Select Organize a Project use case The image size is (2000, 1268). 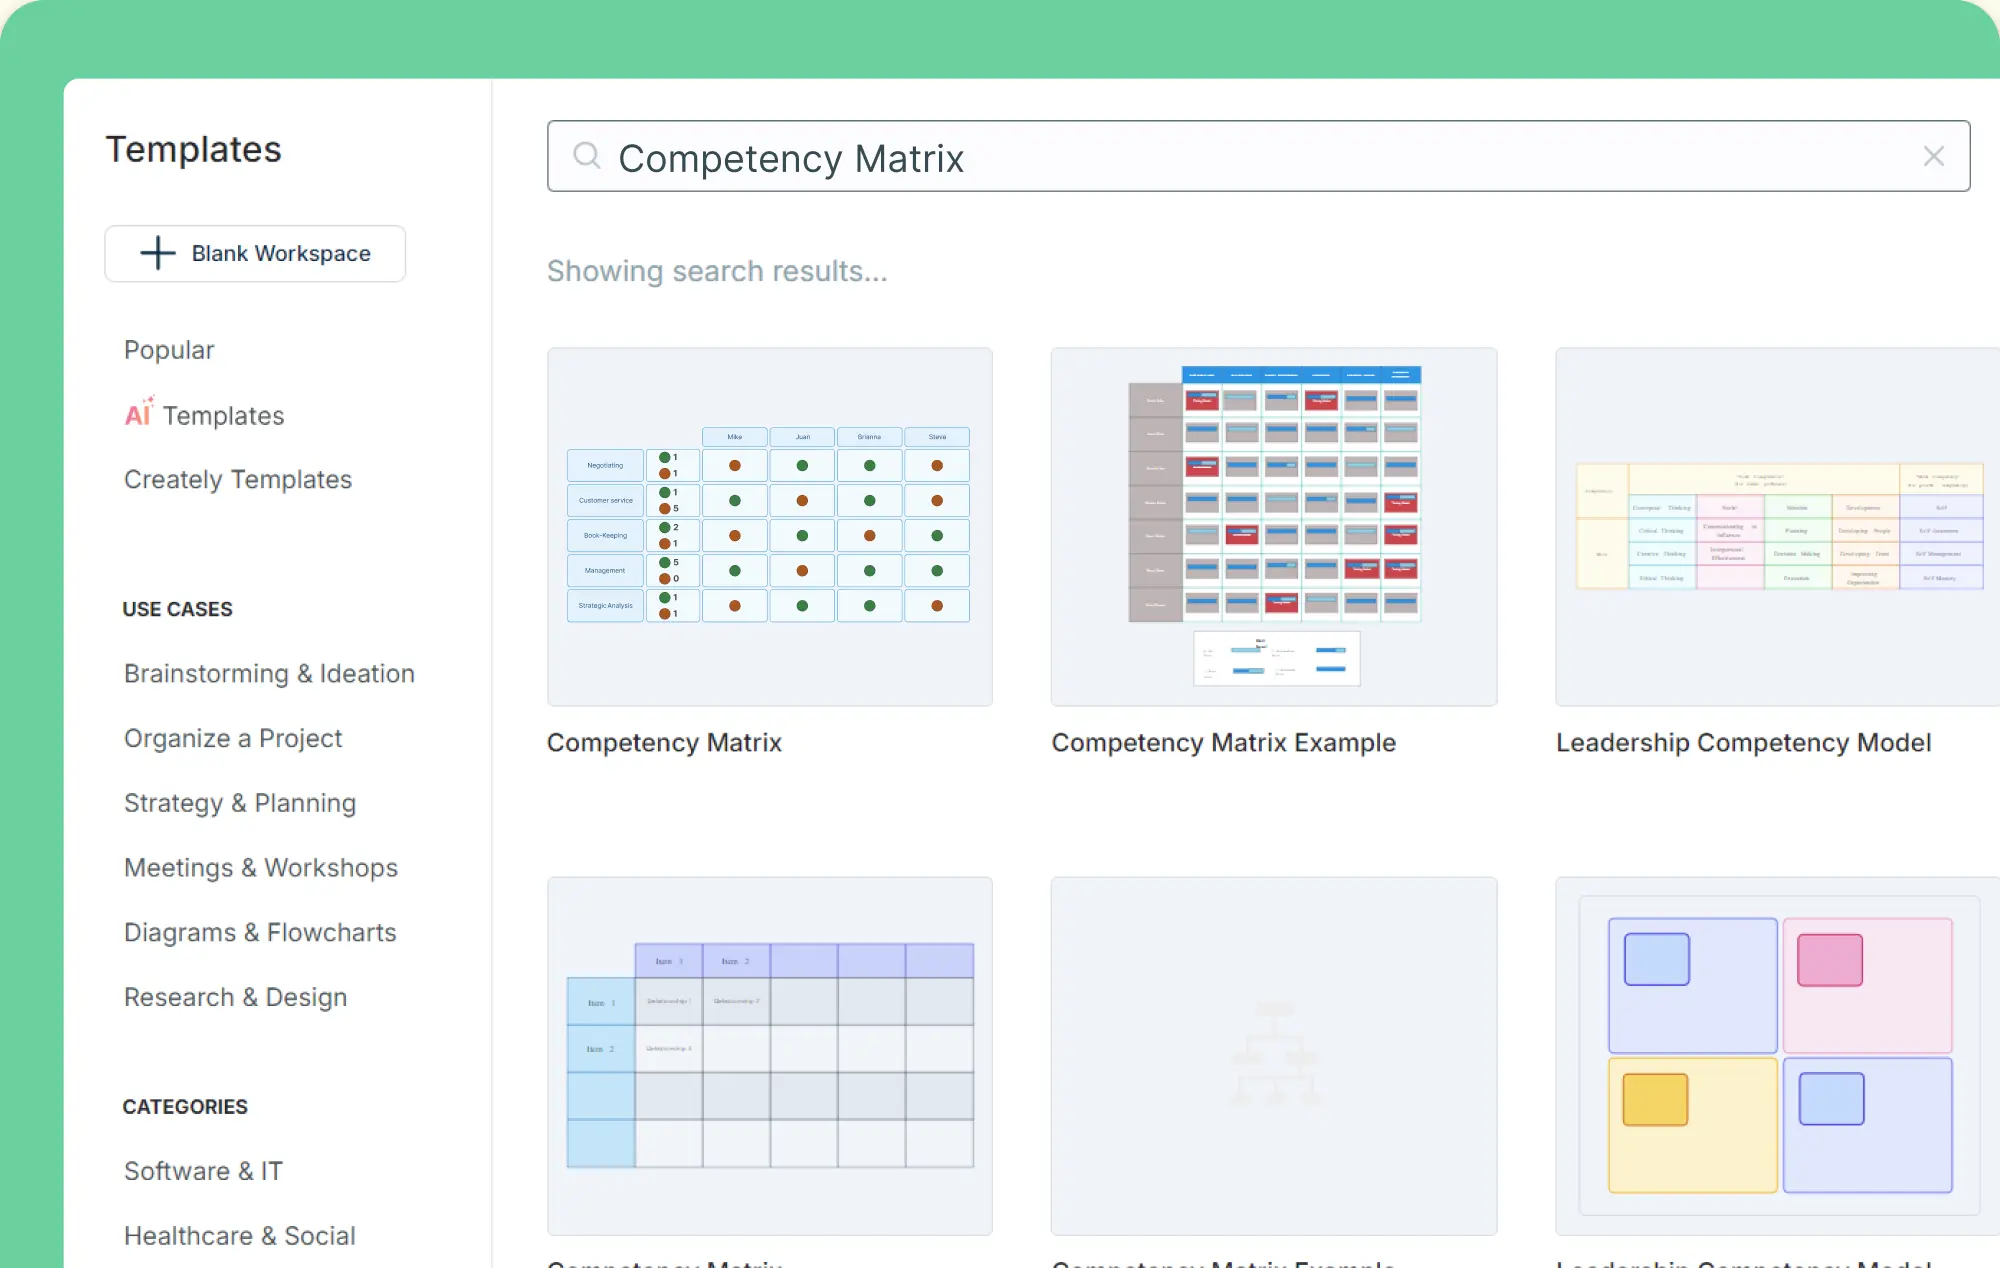233,739
